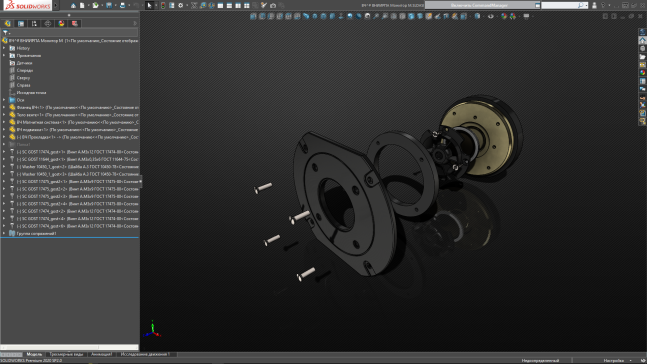Open the Options gear icon
This screenshot has width=647, height=364.
180,5
